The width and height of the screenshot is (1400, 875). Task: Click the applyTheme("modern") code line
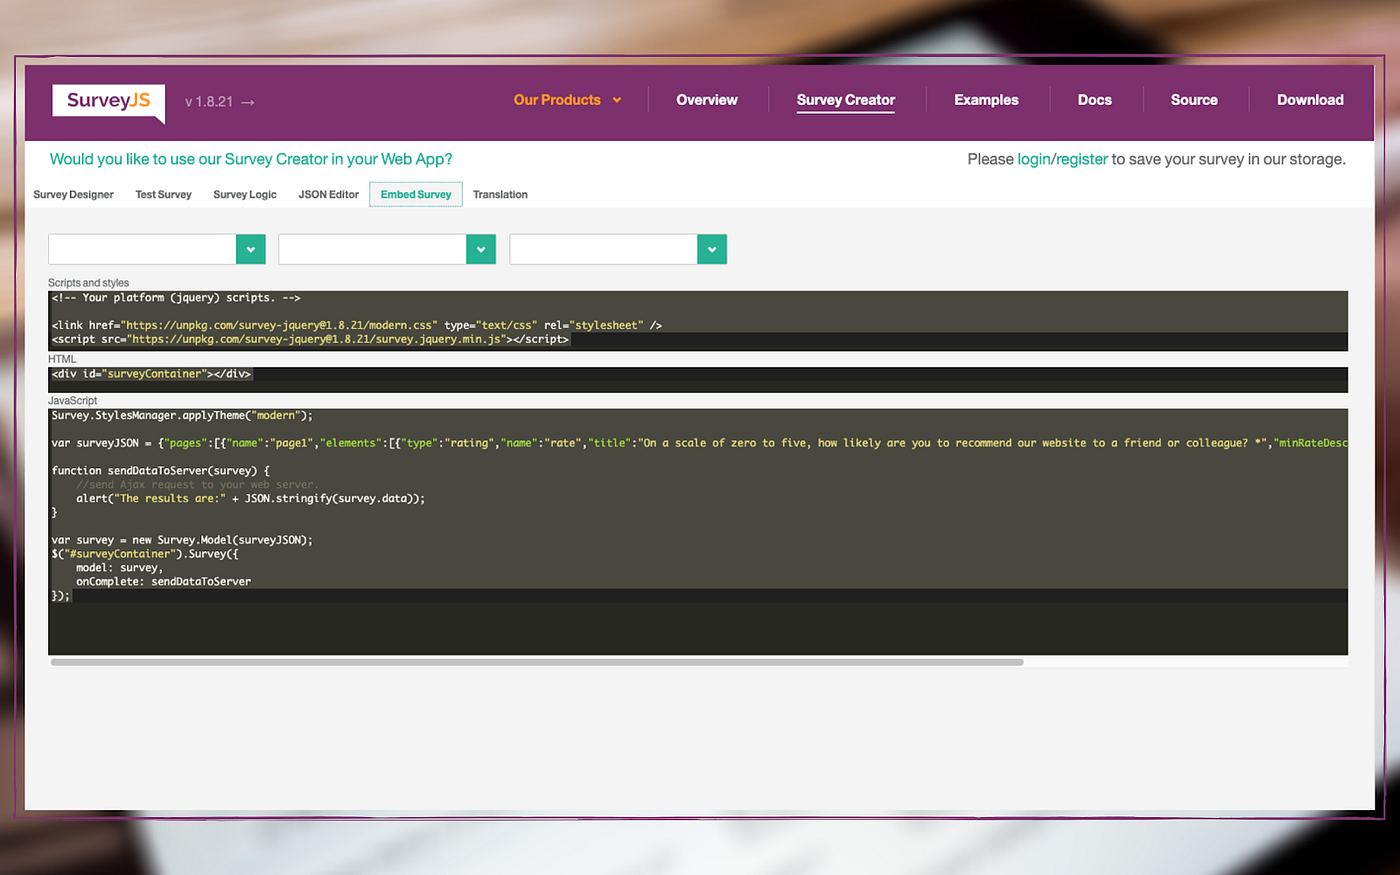tap(182, 416)
